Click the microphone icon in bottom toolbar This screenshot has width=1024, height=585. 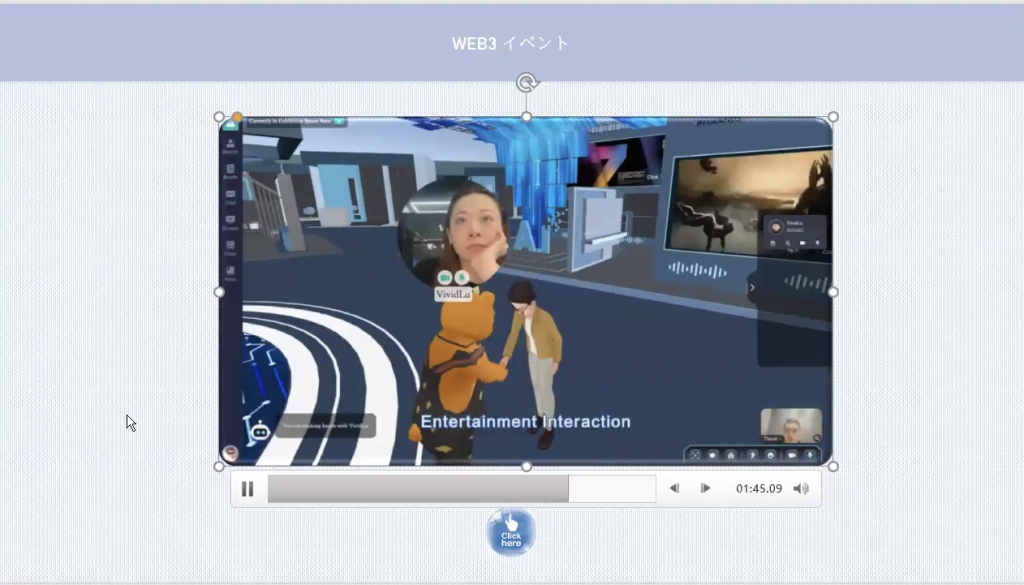pyautogui.click(x=810, y=455)
